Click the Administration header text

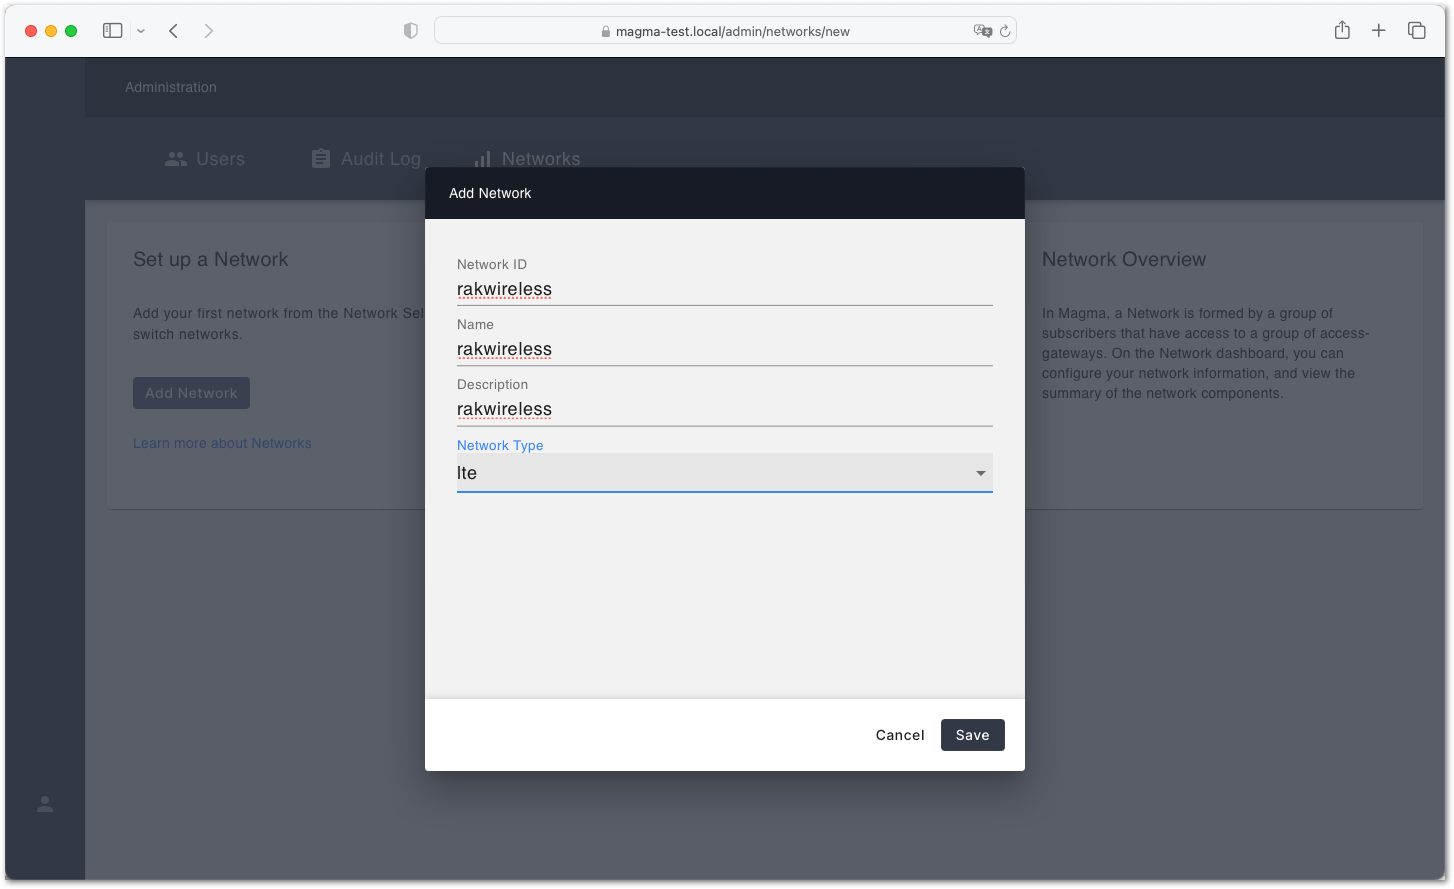(171, 87)
